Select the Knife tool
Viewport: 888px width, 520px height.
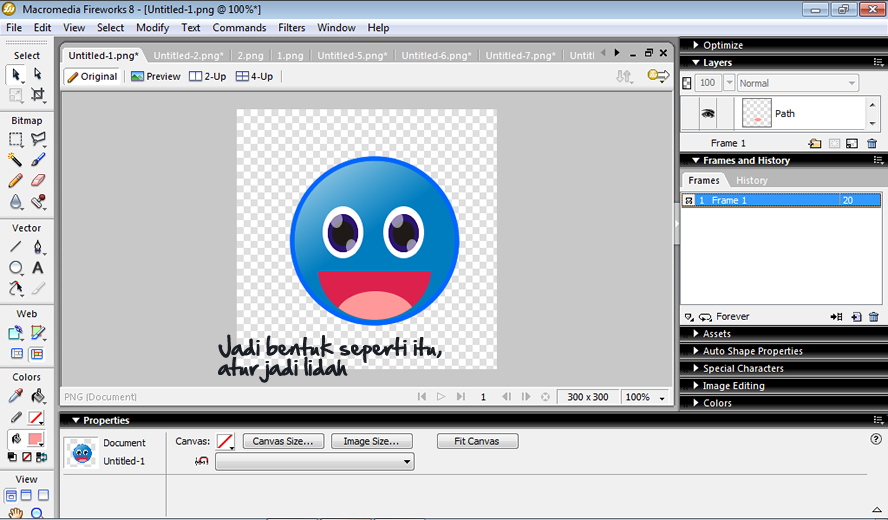[37, 288]
